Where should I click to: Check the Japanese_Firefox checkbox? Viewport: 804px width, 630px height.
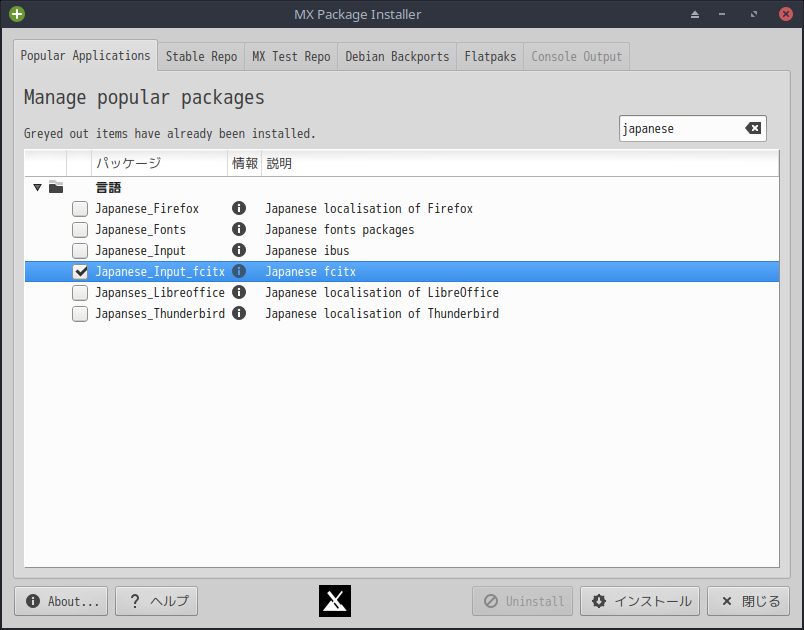(x=80, y=209)
